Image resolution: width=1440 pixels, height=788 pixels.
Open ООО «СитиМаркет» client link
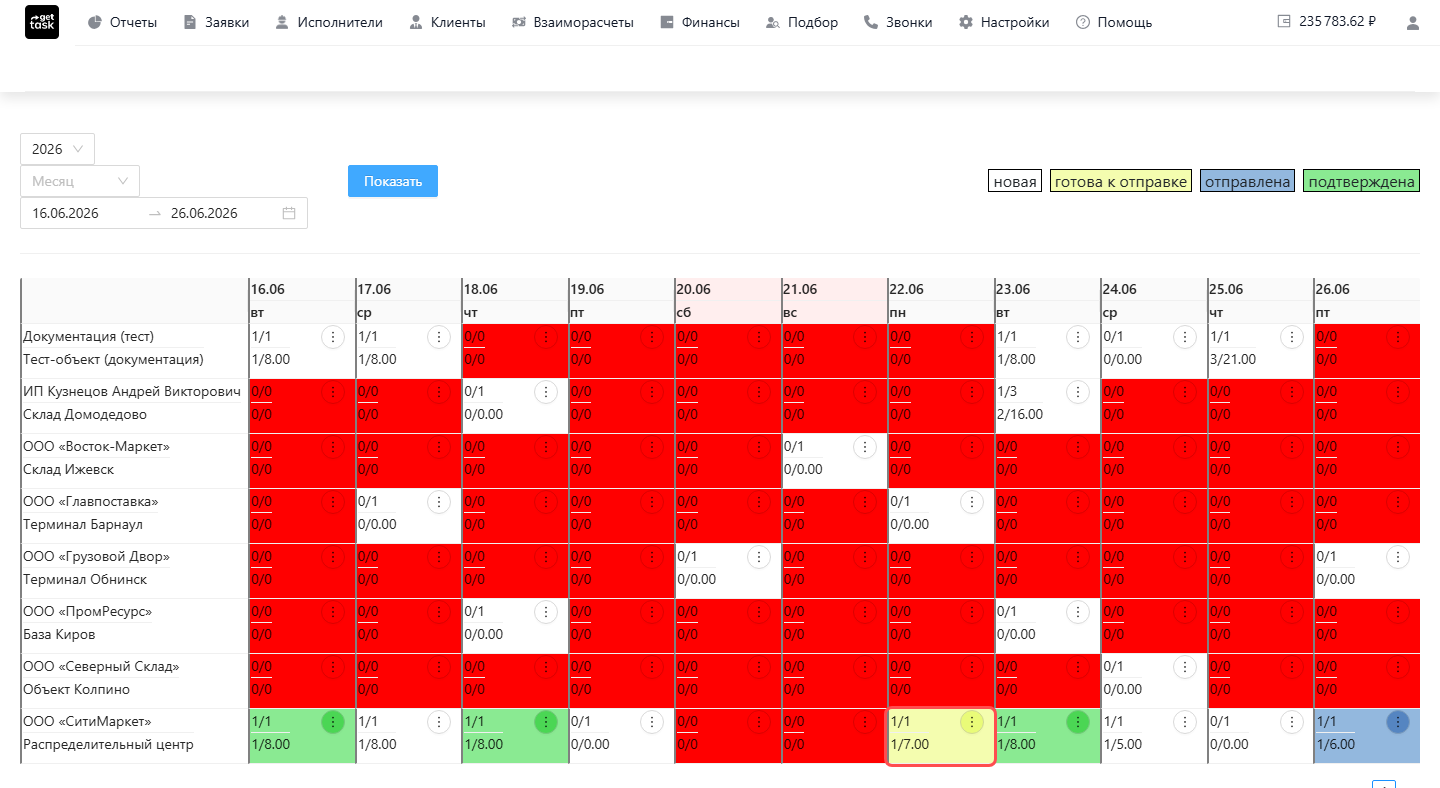click(87, 721)
